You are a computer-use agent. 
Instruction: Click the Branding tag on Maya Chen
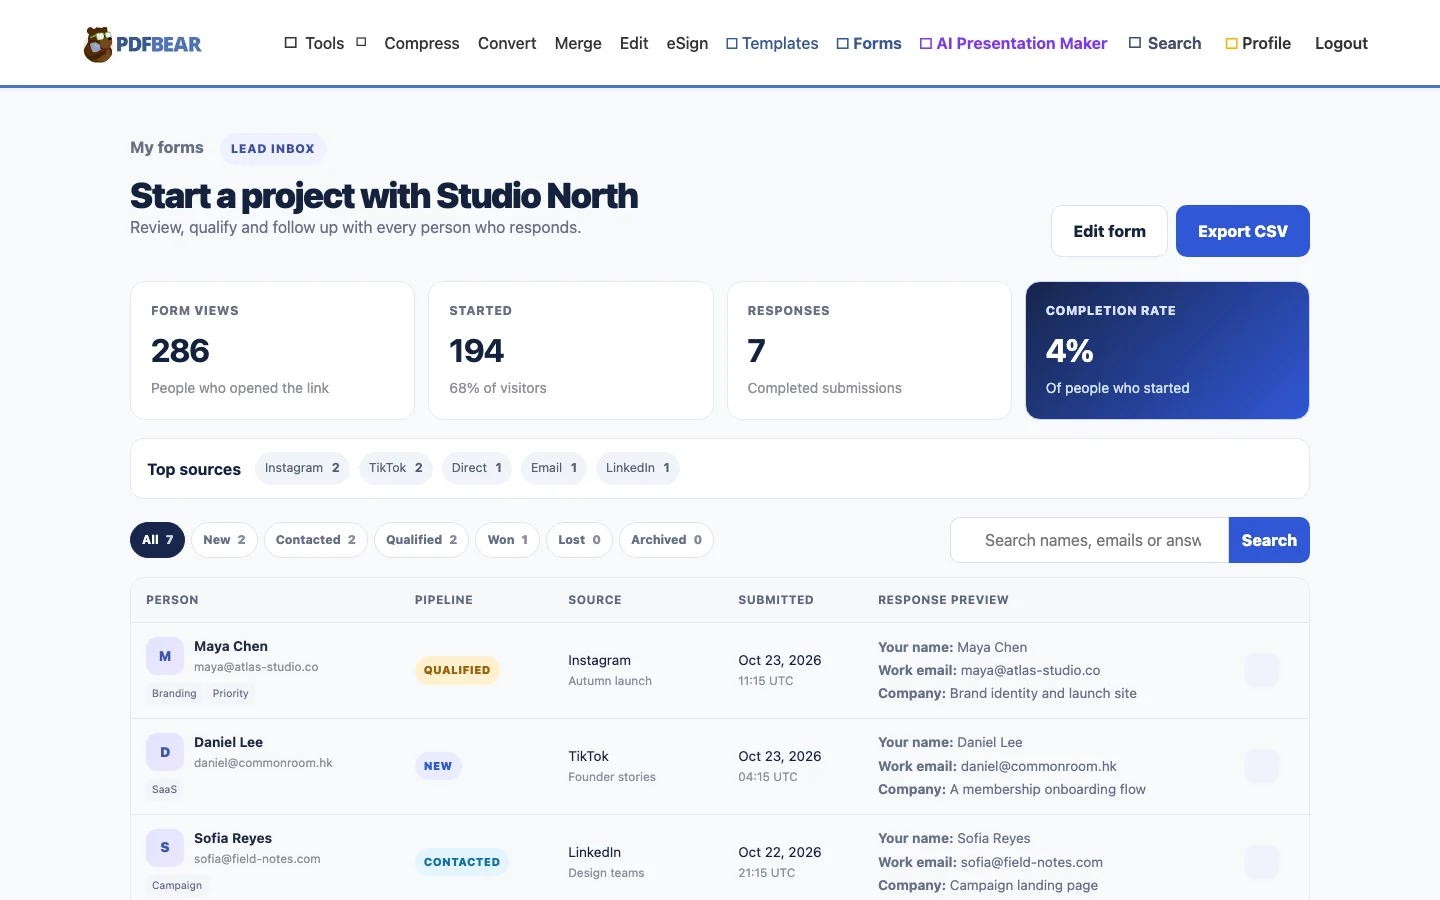click(x=174, y=693)
